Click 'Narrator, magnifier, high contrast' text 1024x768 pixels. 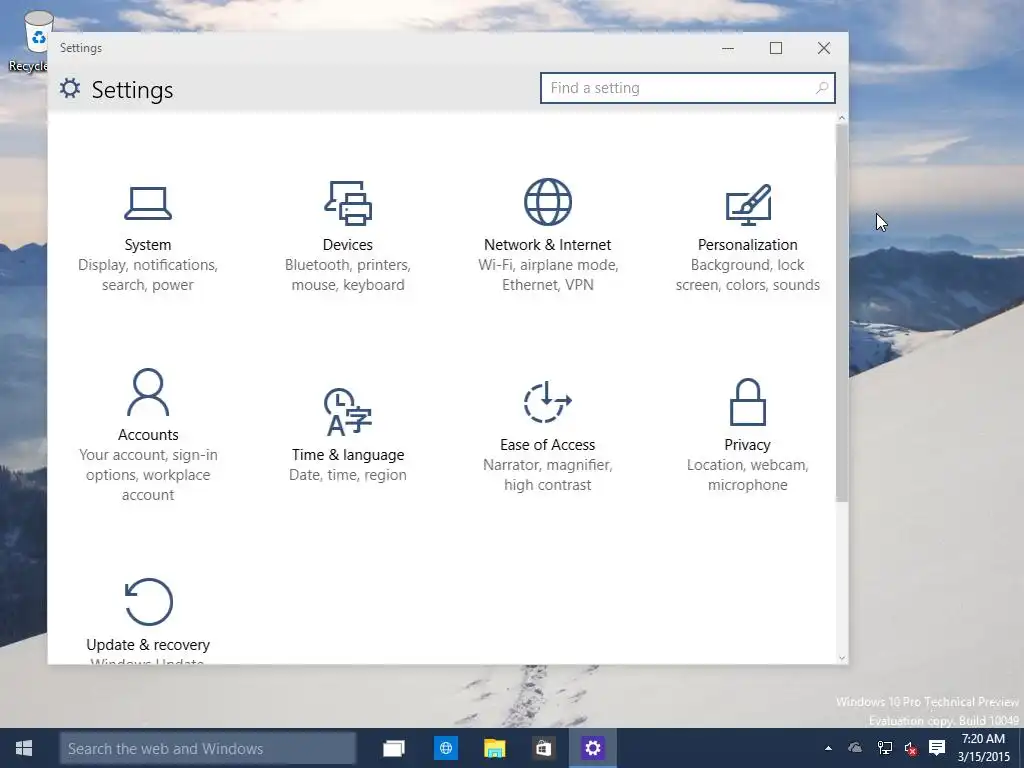click(x=548, y=475)
